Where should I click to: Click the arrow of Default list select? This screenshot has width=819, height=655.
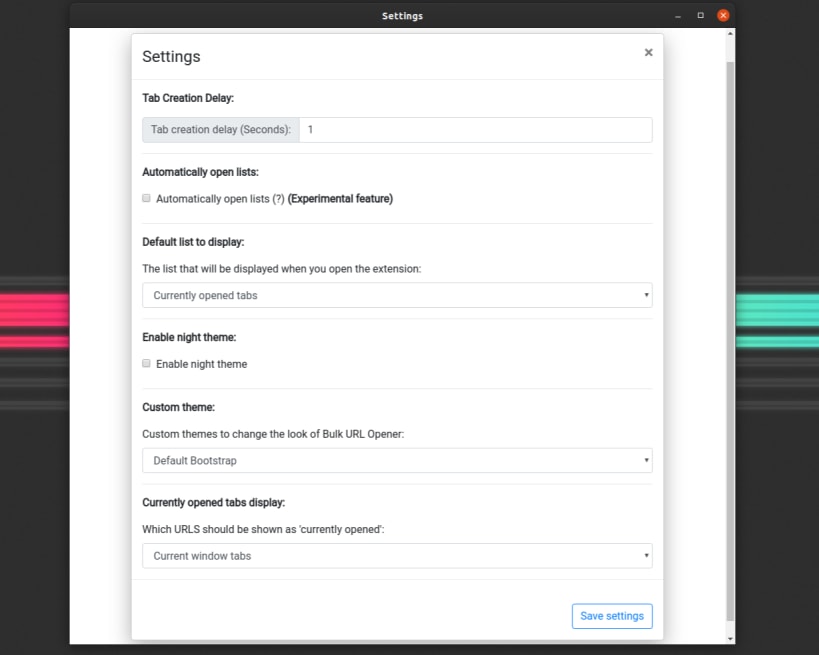coord(646,295)
